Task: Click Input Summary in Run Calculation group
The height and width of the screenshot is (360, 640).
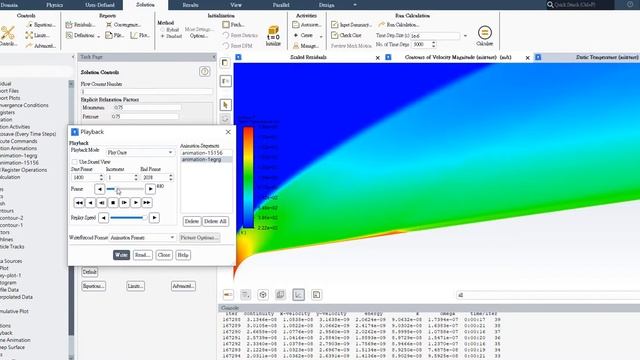Action: (x=351, y=25)
